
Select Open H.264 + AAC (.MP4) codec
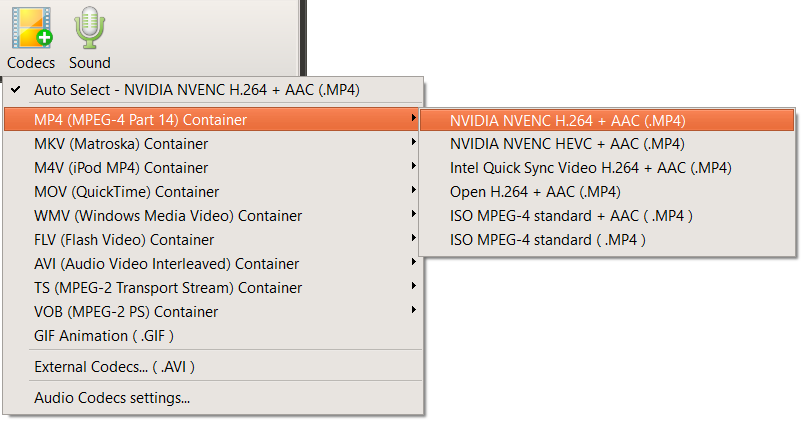coord(607,192)
